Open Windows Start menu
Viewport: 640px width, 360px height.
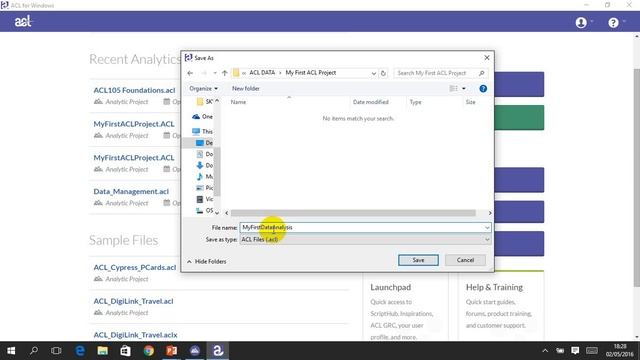11,351
